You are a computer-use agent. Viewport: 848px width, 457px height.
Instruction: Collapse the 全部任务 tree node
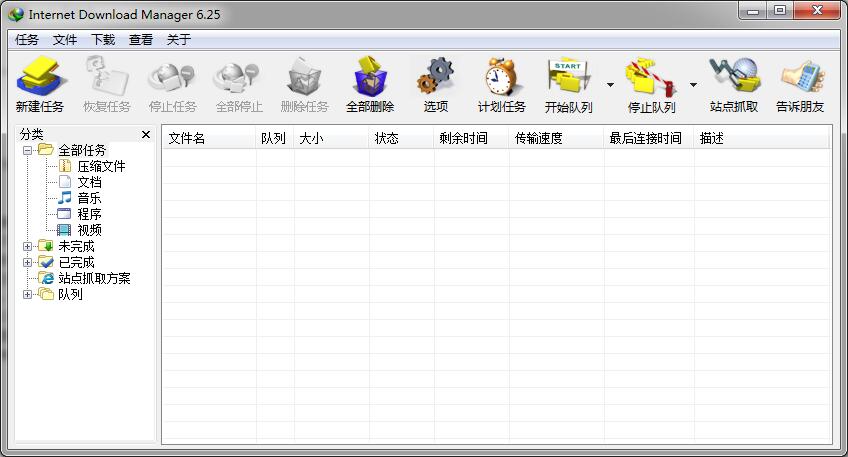27,150
